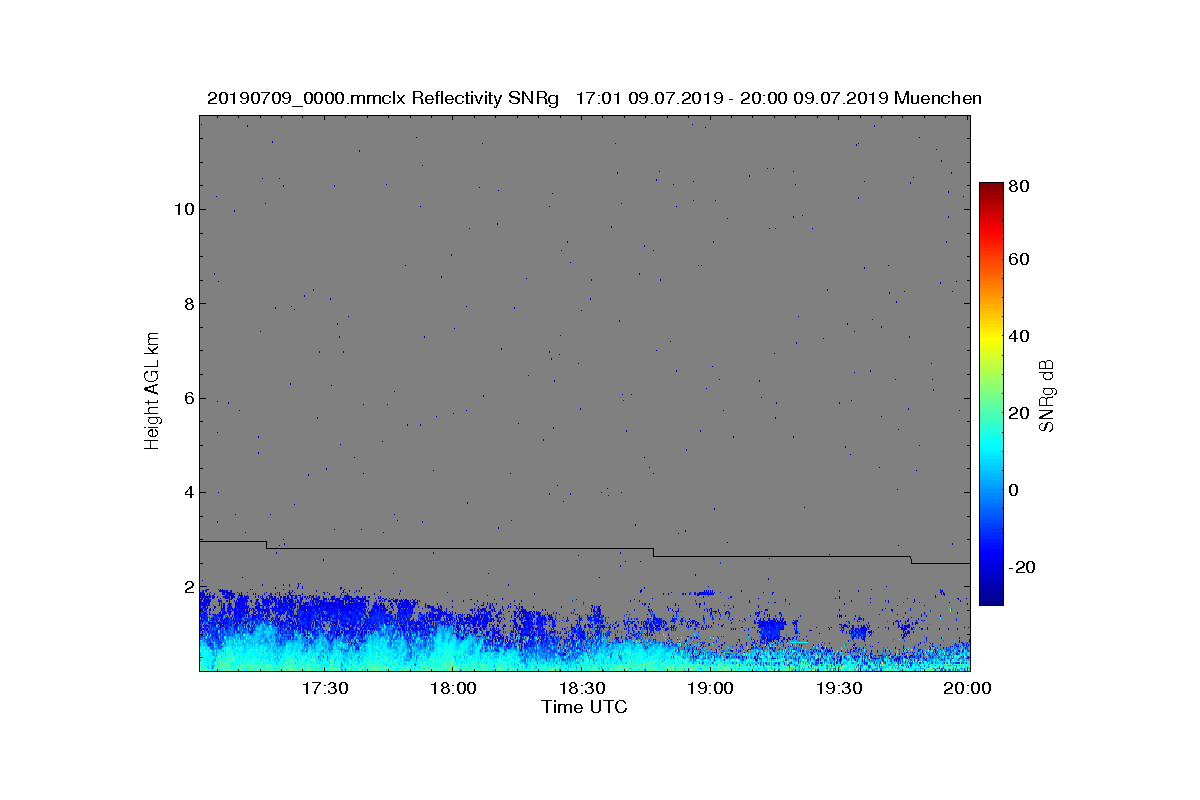Click the plot title text starting with 20190709_0000.mmclx
Screen dimensions: 1200x800
click(x=594, y=98)
